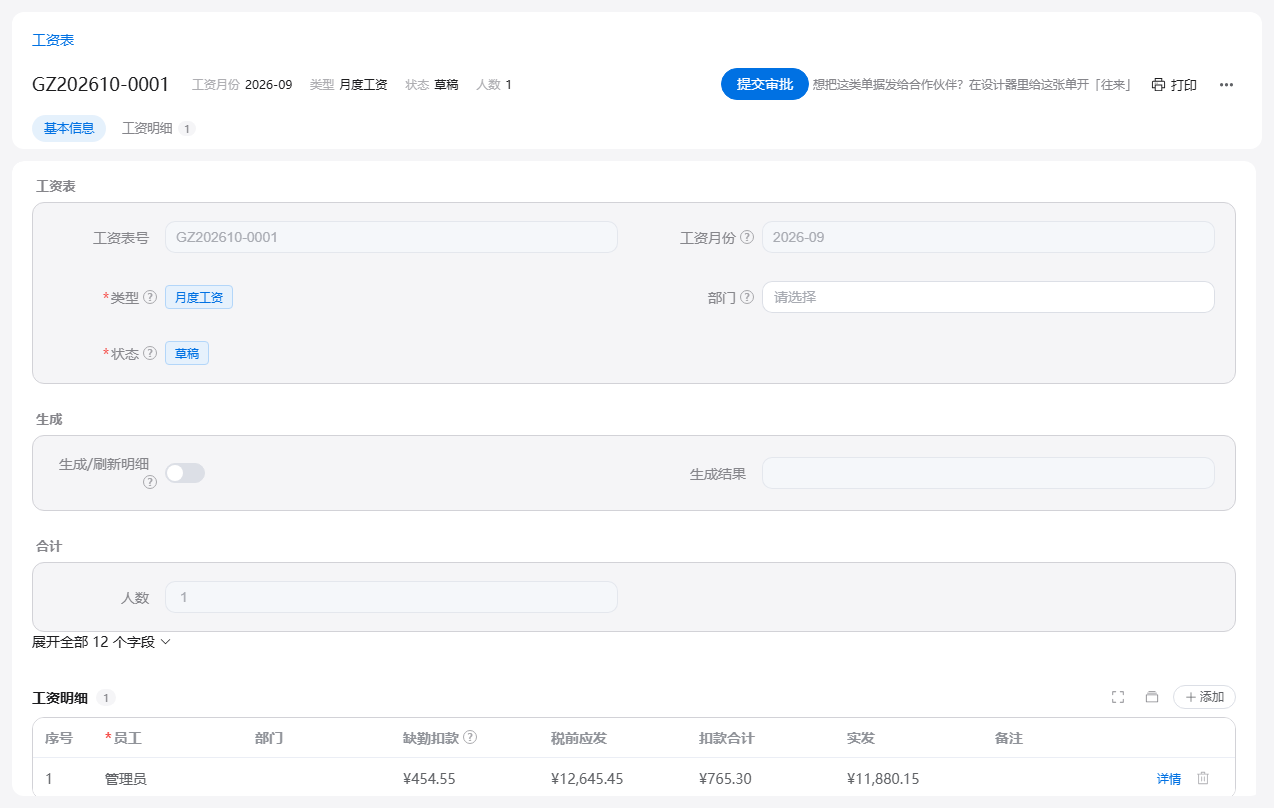Show help icon next to 部门
The height and width of the screenshot is (808, 1274).
tap(747, 297)
